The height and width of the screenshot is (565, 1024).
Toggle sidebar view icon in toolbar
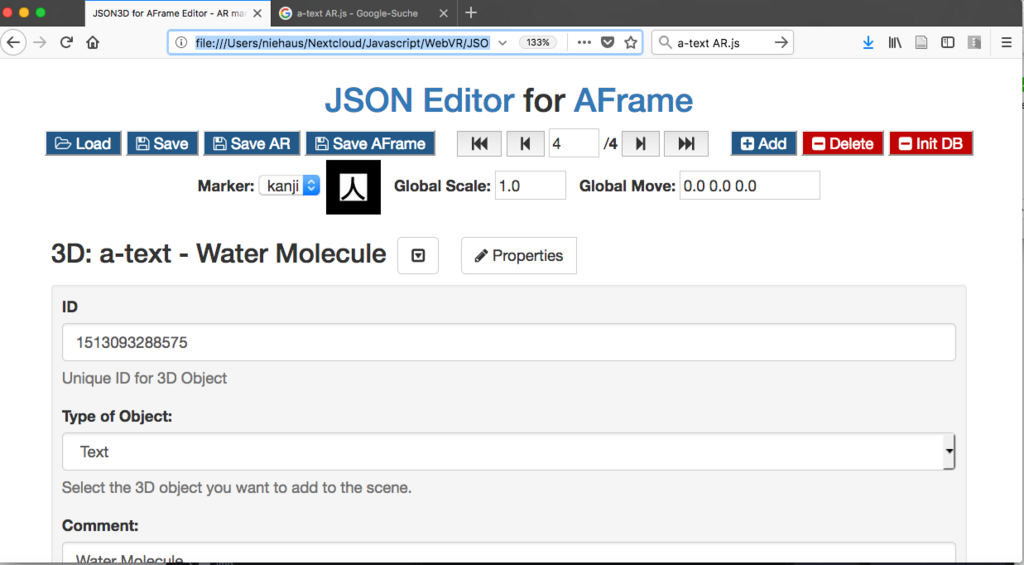948,42
